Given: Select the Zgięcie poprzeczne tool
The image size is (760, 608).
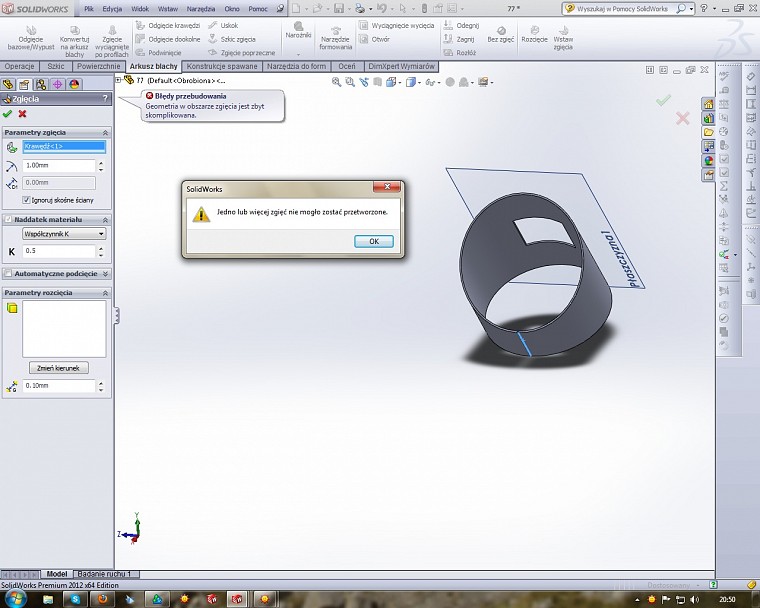Looking at the screenshot, I should [x=241, y=52].
